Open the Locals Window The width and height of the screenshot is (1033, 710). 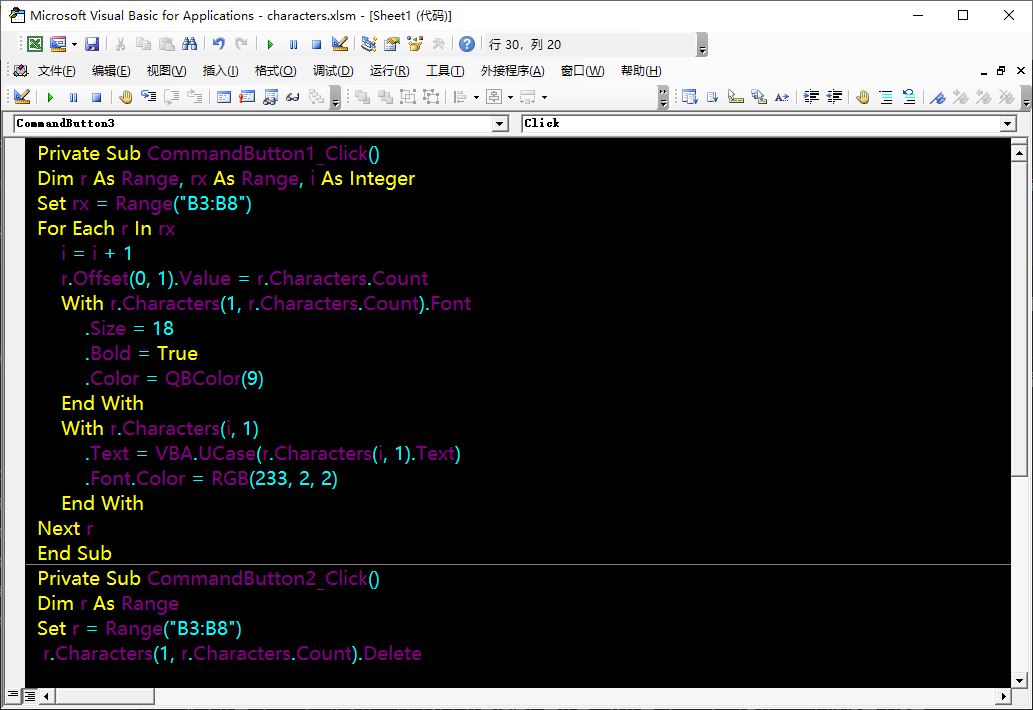tap(224, 97)
